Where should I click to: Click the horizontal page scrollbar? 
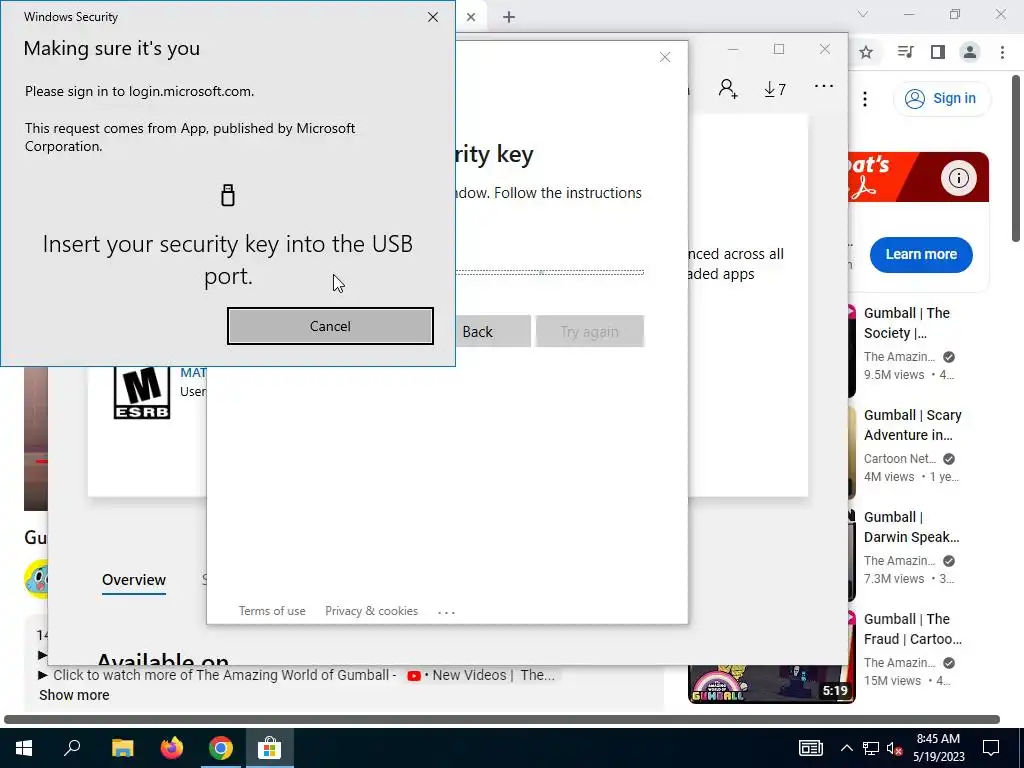pos(502,719)
